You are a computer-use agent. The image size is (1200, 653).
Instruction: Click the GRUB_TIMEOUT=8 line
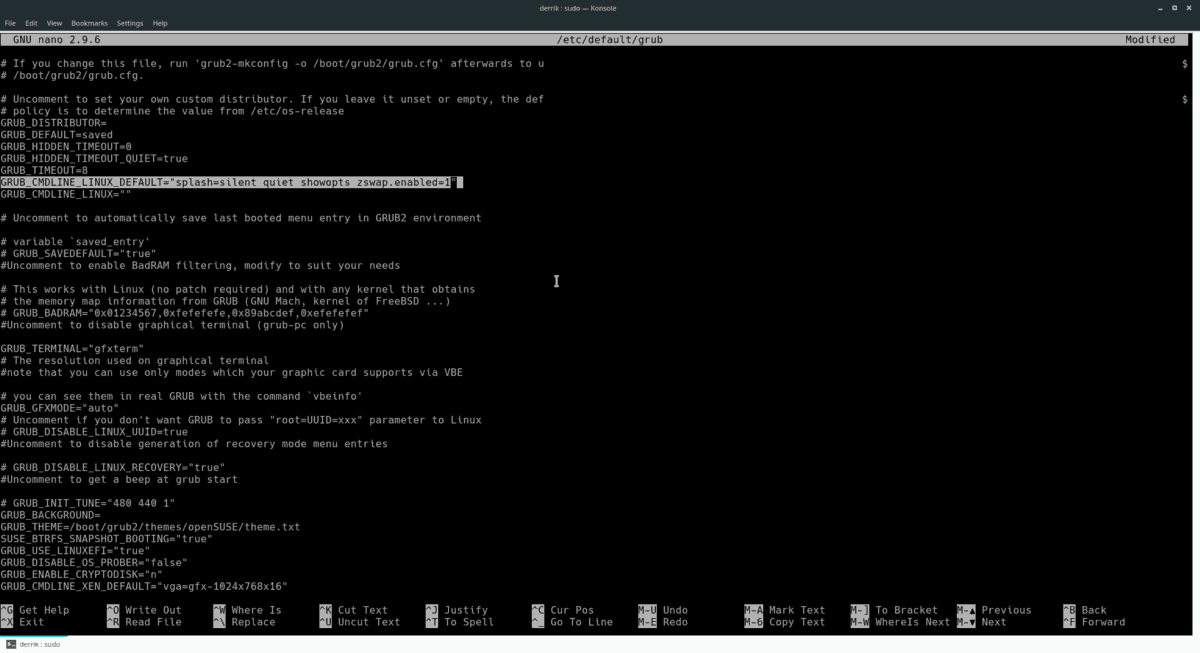(44, 170)
